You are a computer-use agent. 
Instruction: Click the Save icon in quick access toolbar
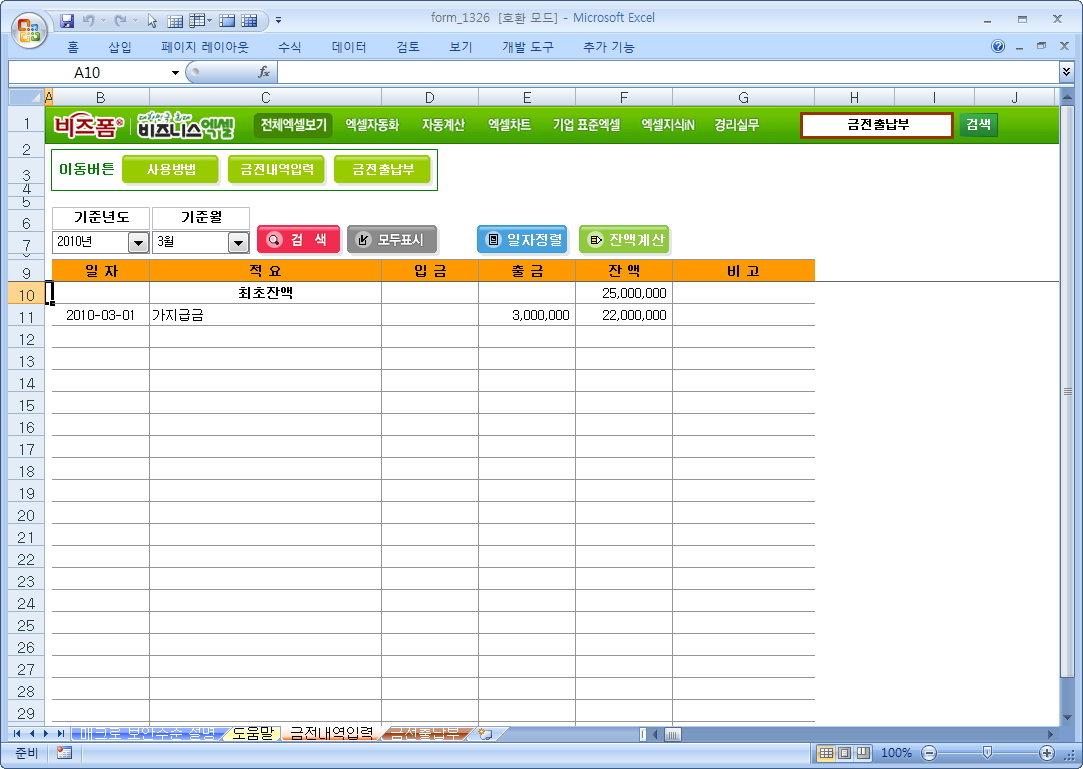tap(67, 19)
